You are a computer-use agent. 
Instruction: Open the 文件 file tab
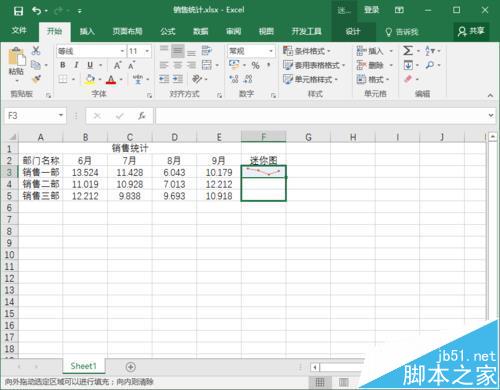(19, 31)
